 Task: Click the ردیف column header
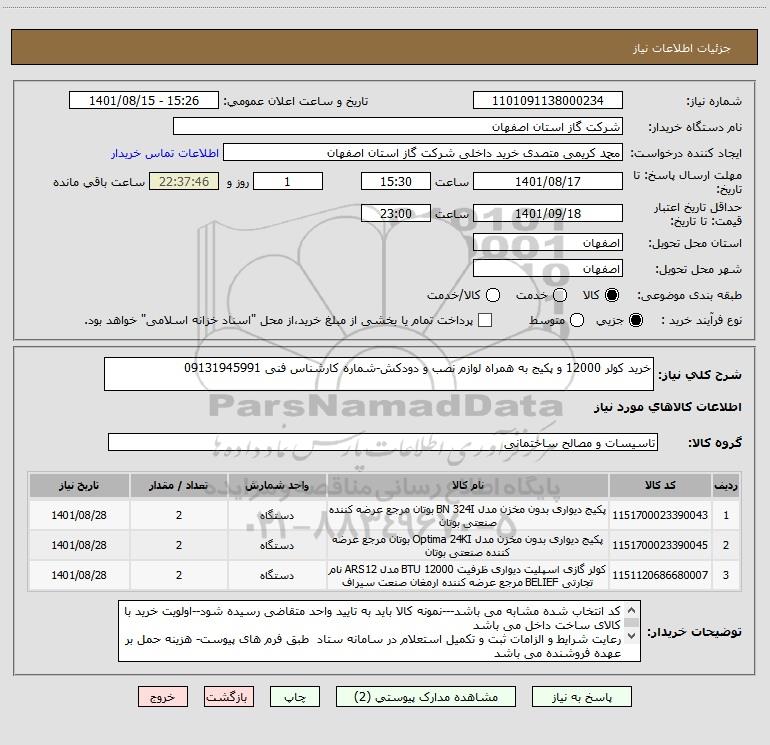726,485
